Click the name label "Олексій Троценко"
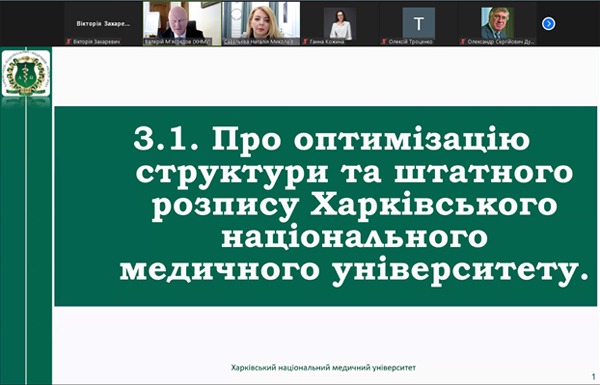The image size is (600, 385). [x=410, y=41]
